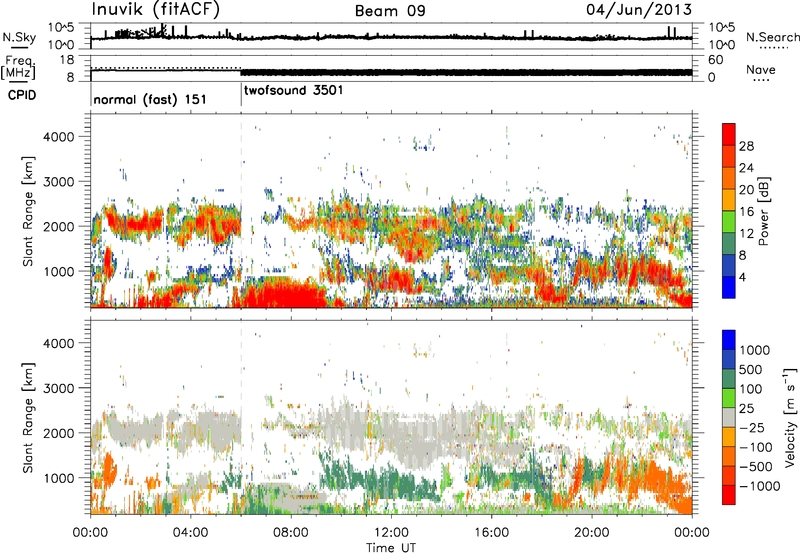Click the '10^5' tick left of the noise panel
The width and height of the screenshot is (800, 554).
pyautogui.click(x=61, y=28)
